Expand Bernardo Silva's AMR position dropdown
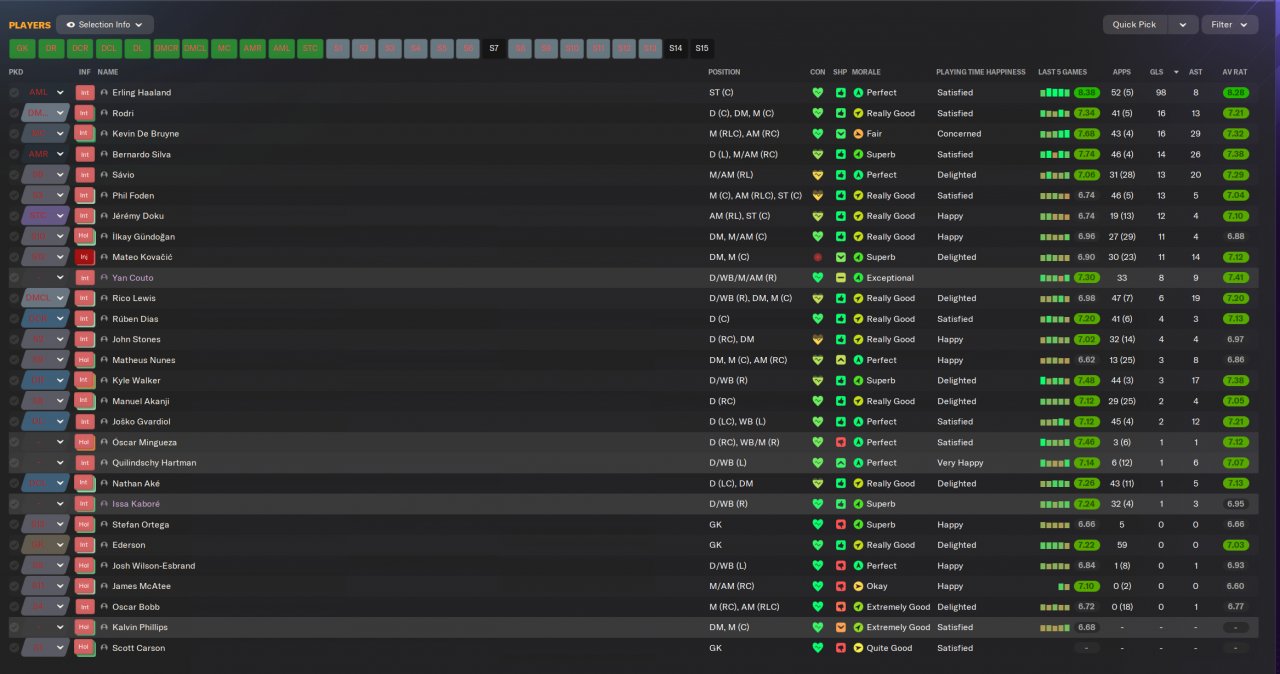The width and height of the screenshot is (1280, 674). point(60,154)
